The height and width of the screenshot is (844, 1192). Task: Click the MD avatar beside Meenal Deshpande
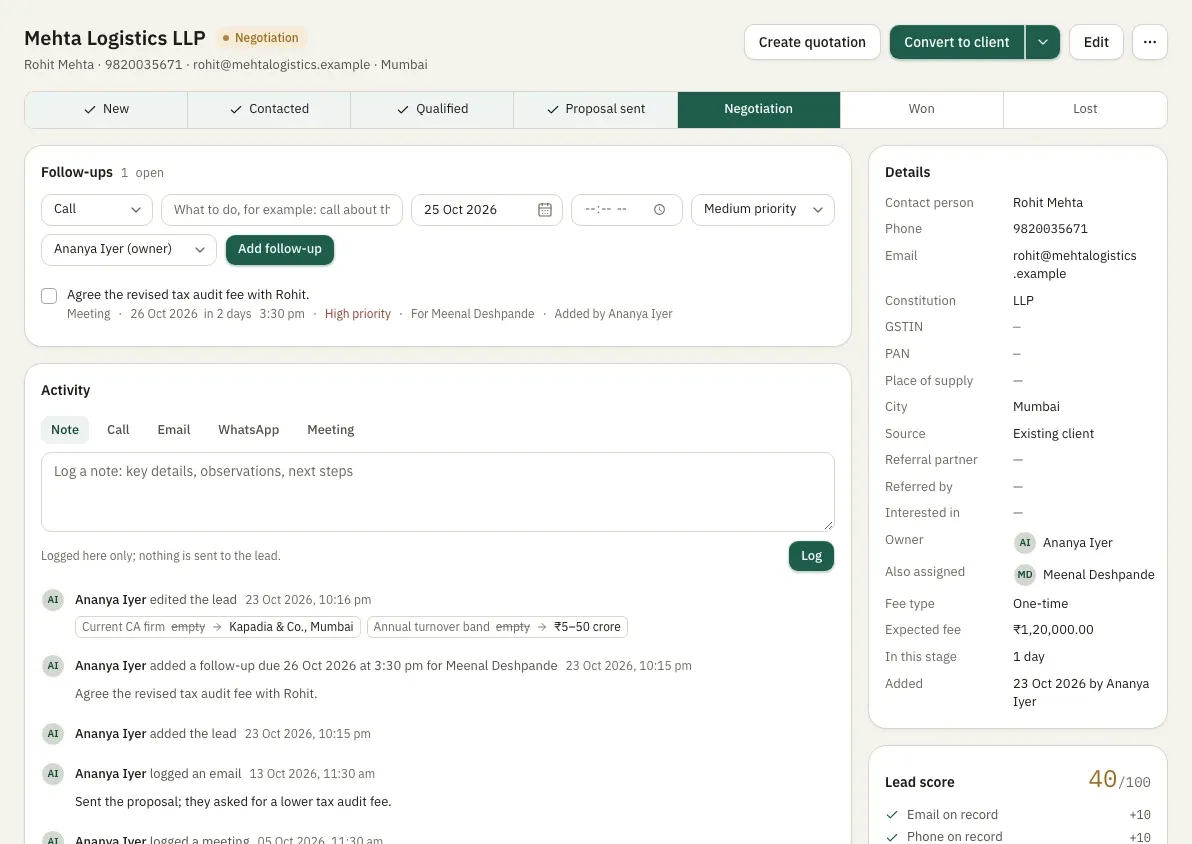coord(1025,574)
